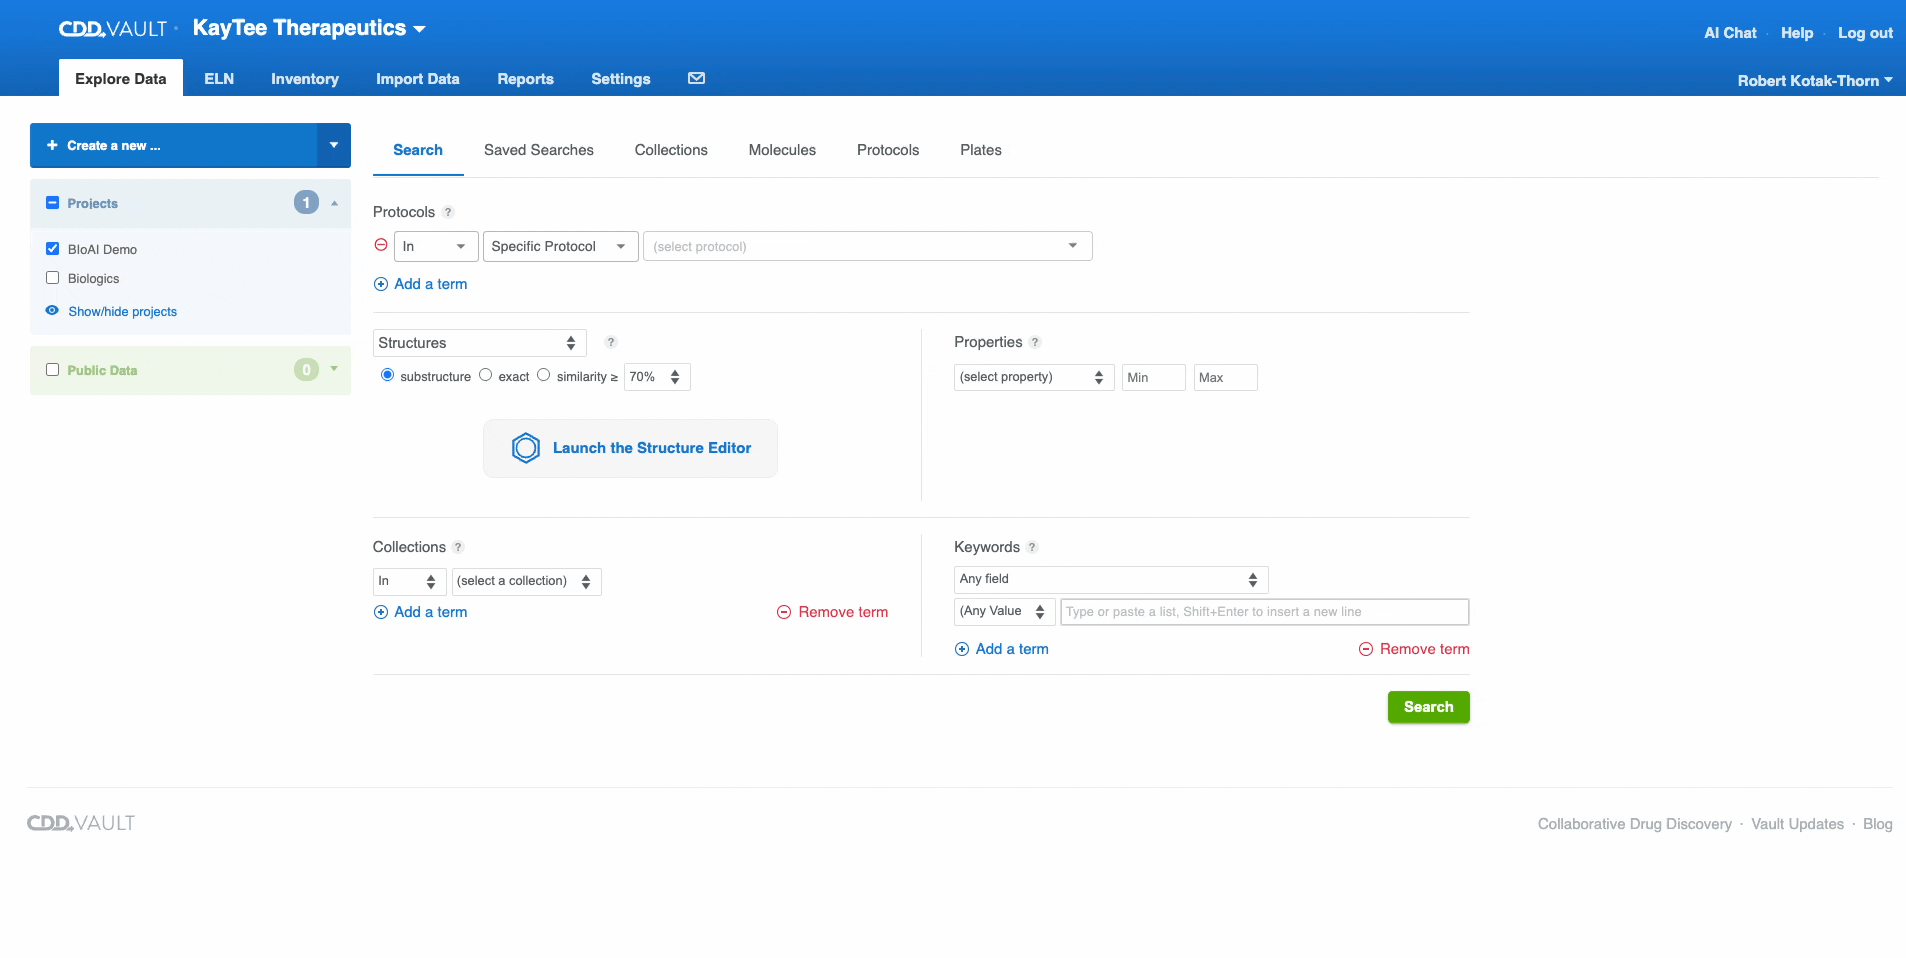The image size is (1906, 958).
Task: Open the Specific Protocol dropdown
Action: point(560,246)
